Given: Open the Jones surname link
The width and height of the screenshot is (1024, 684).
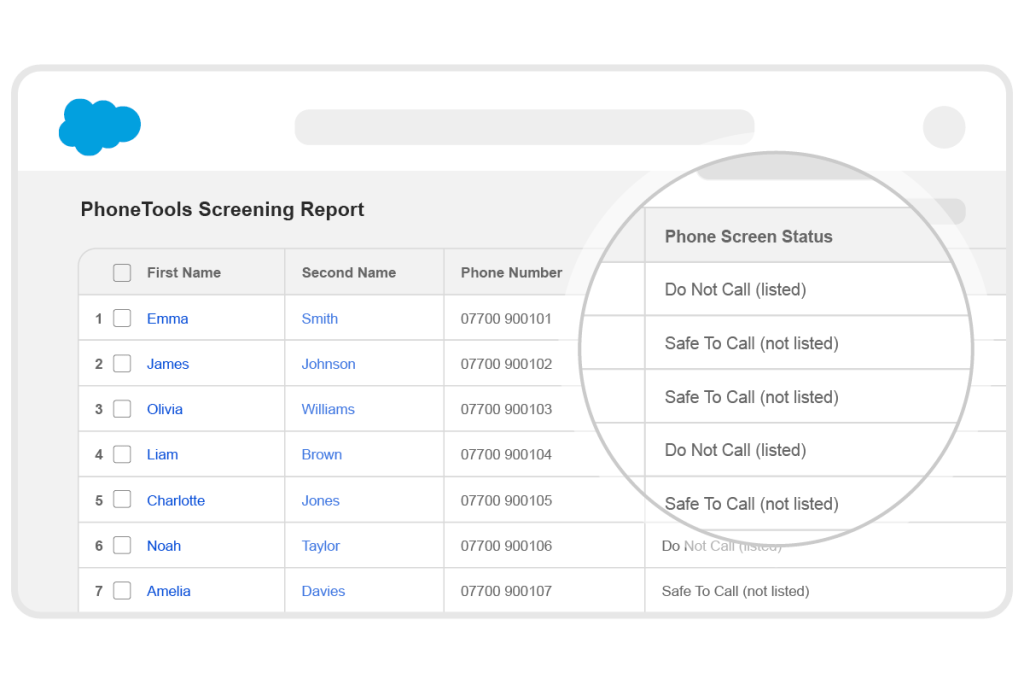Looking at the screenshot, I should (320, 500).
